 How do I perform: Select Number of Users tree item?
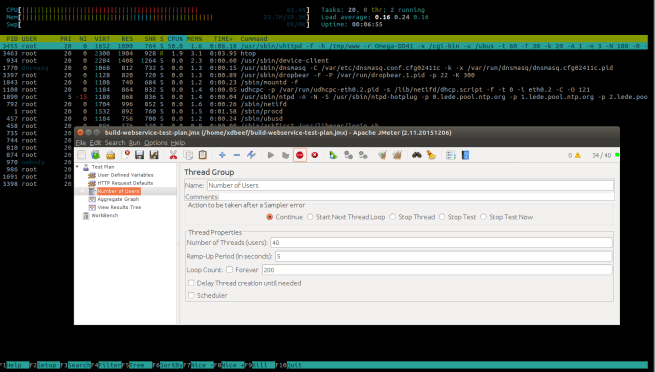119,191
